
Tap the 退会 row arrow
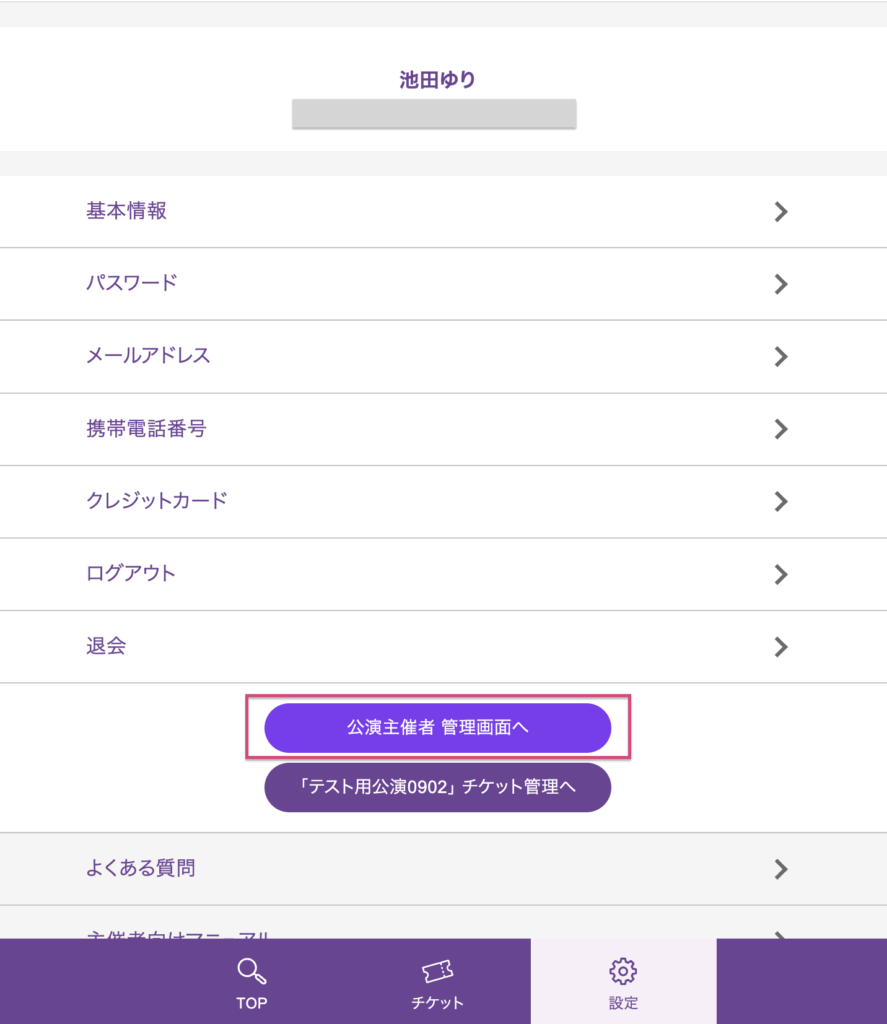coord(781,647)
